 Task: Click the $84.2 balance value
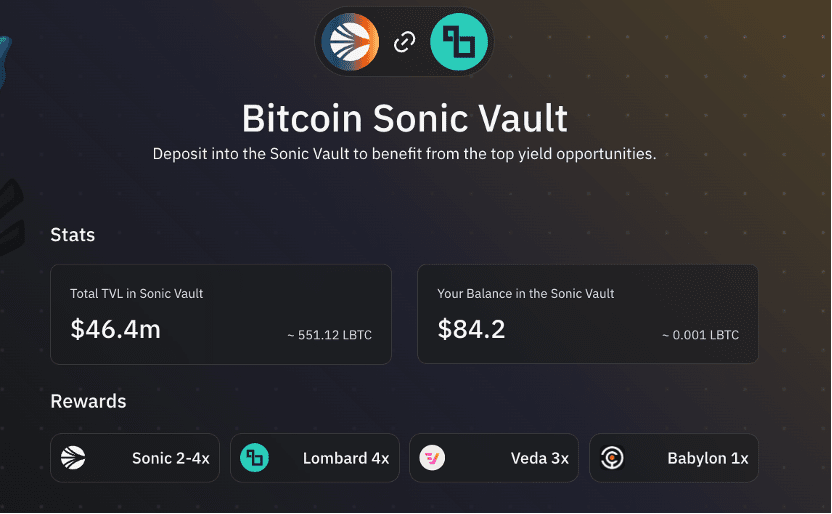coord(471,329)
